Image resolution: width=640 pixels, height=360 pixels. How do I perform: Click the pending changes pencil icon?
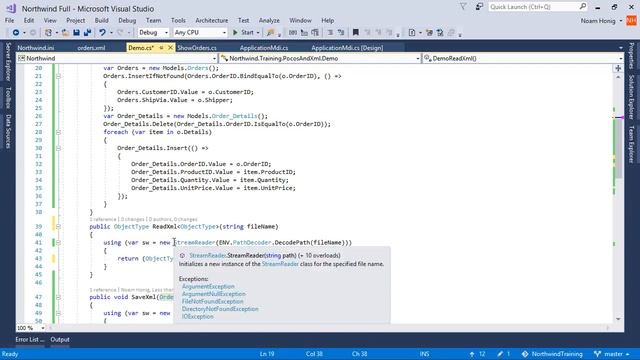click(500, 354)
